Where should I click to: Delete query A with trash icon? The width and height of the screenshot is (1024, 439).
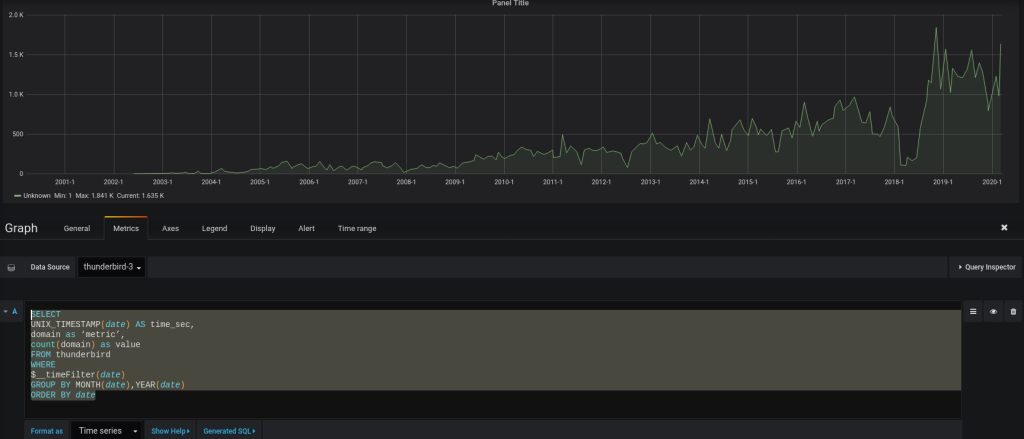click(x=1012, y=312)
